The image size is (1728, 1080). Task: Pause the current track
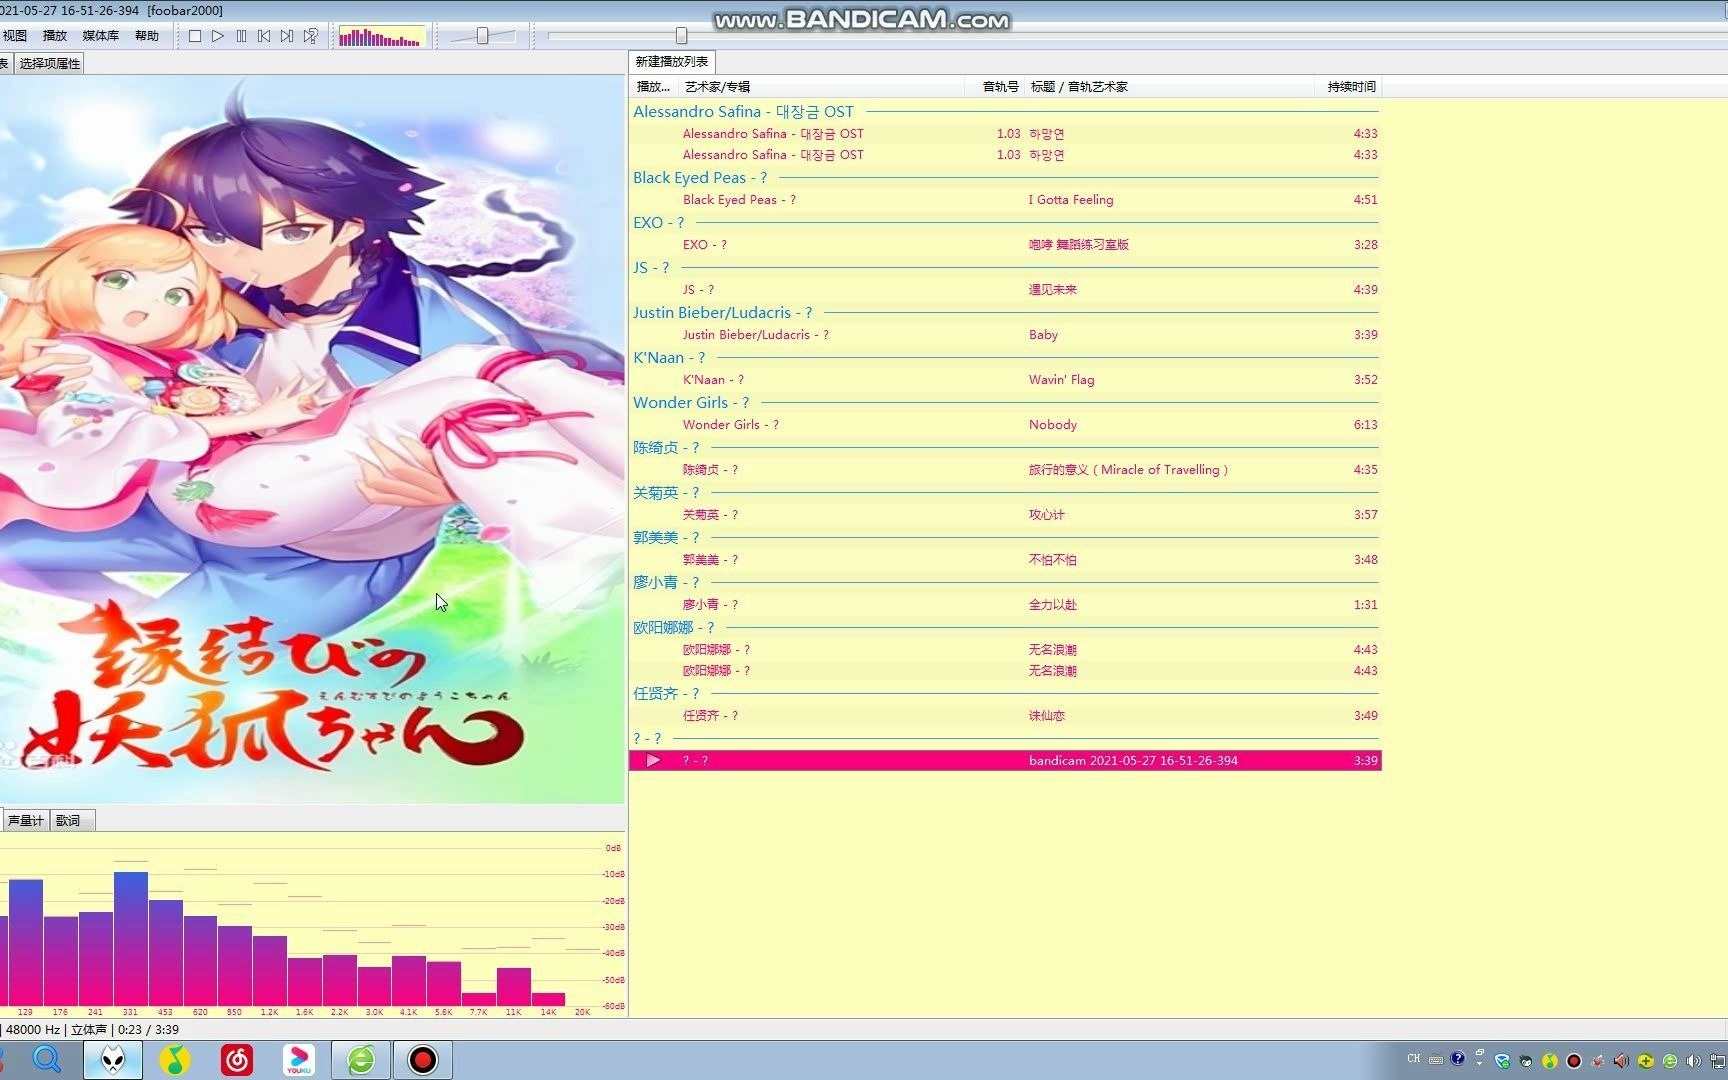pyautogui.click(x=241, y=36)
